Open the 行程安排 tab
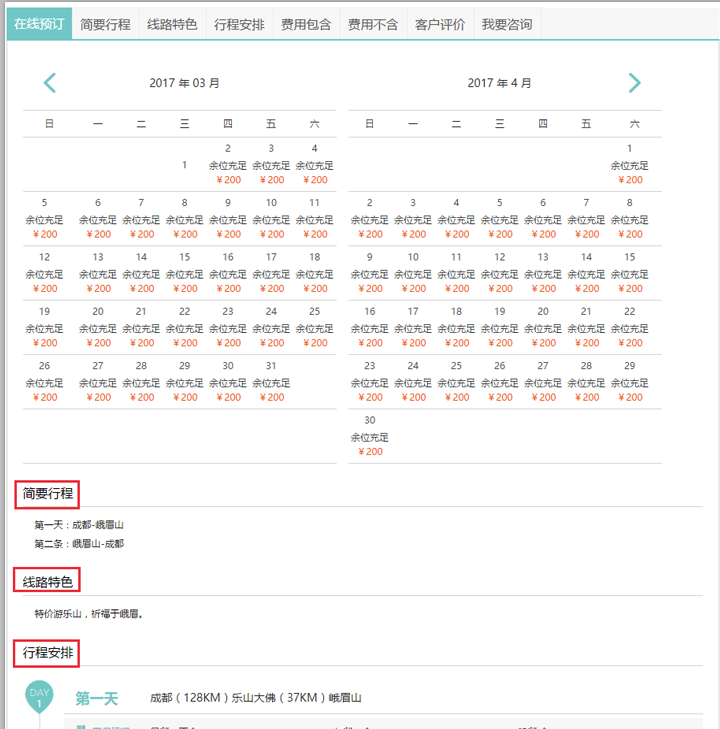This screenshot has height=729, width=720. 239,25
